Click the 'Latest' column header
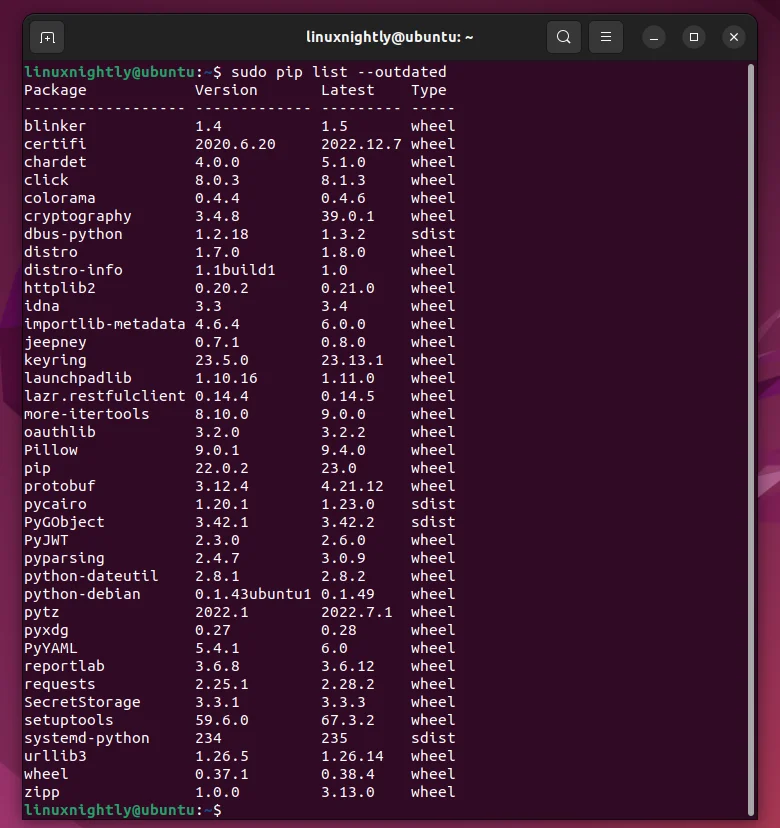Screen dimensions: 780x828 pos(347,90)
